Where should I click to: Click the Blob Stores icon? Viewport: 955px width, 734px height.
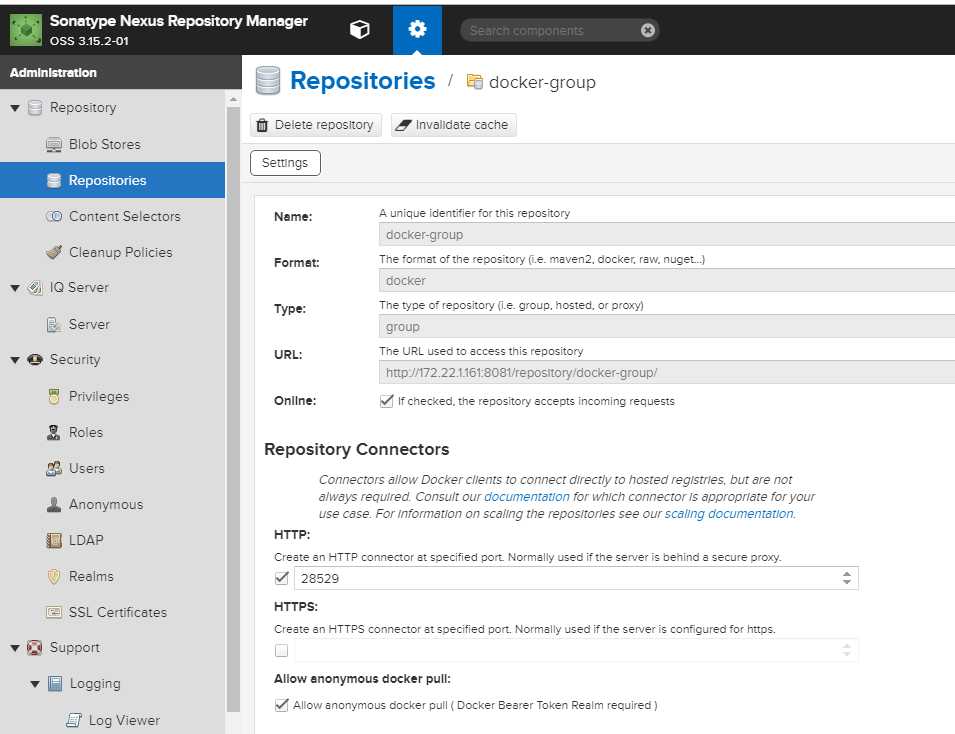pos(54,144)
